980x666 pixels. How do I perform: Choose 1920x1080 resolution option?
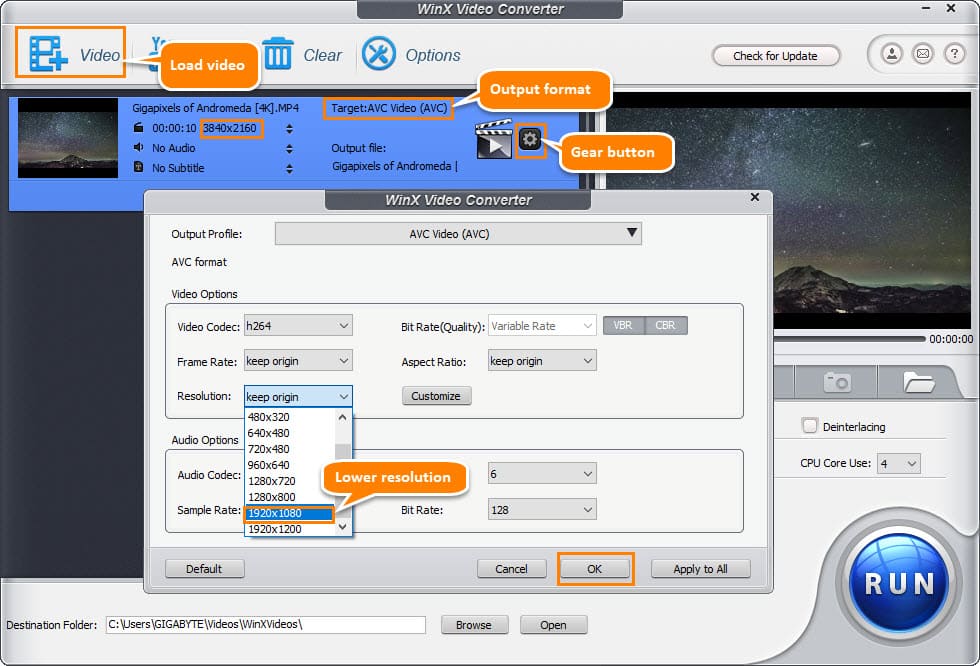[290, 513]
